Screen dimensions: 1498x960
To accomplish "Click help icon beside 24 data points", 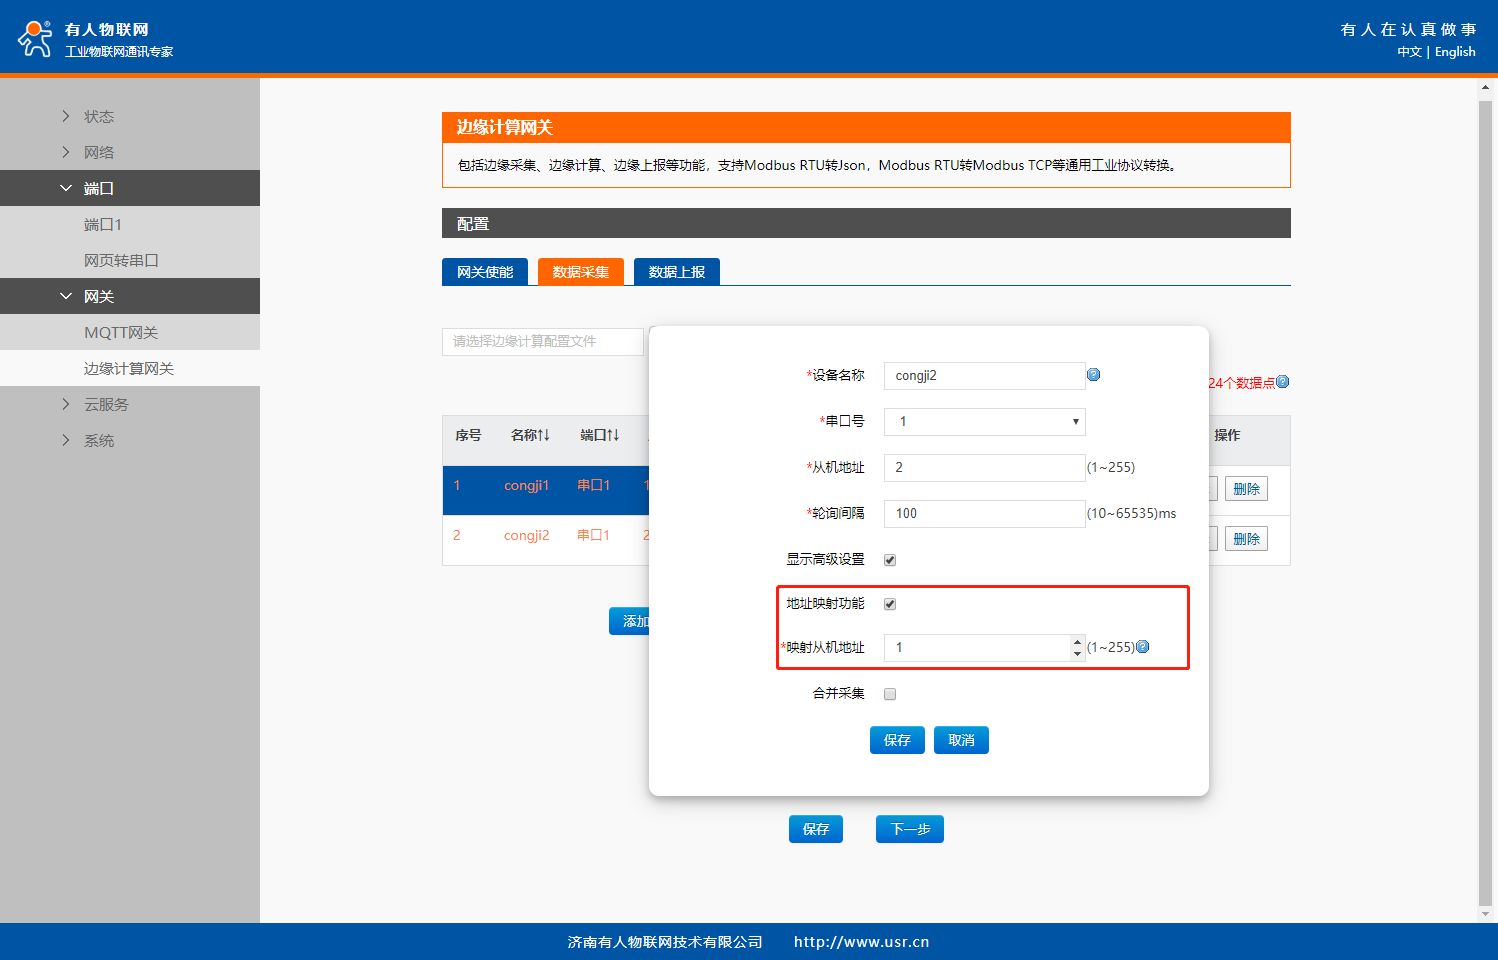I will 1283,382.
